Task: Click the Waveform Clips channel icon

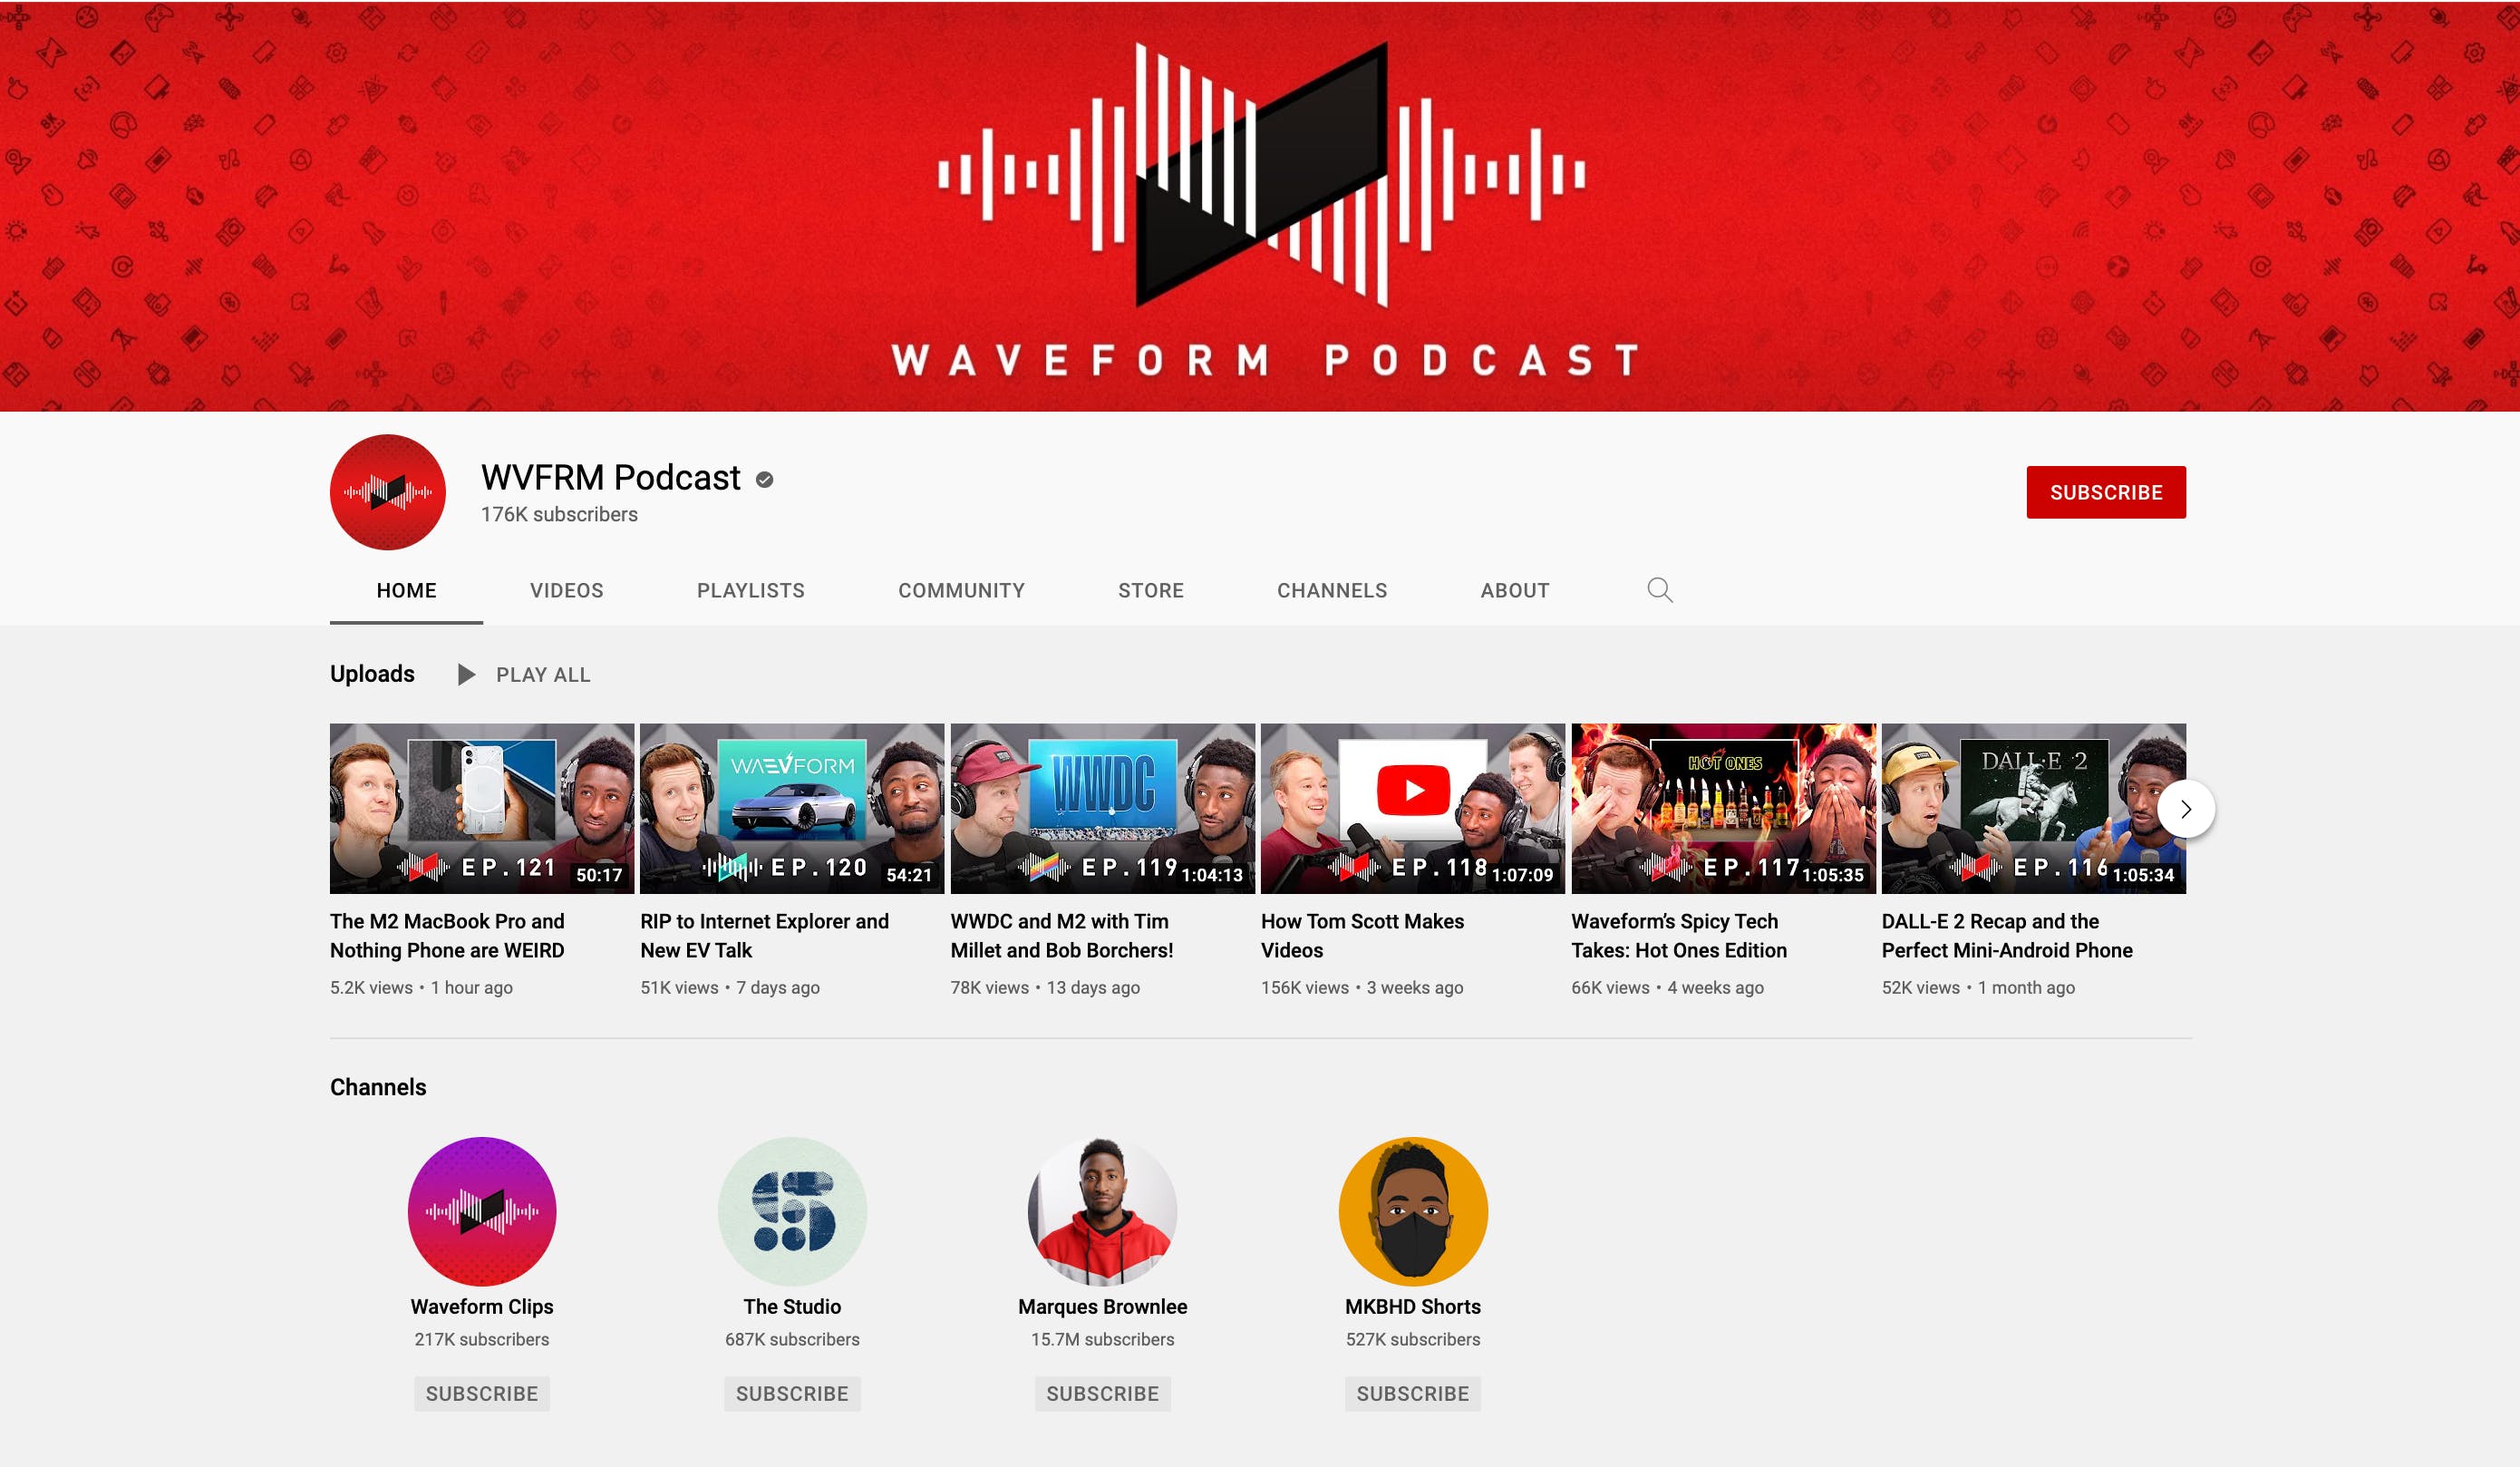Action: tap(480, 1212)
